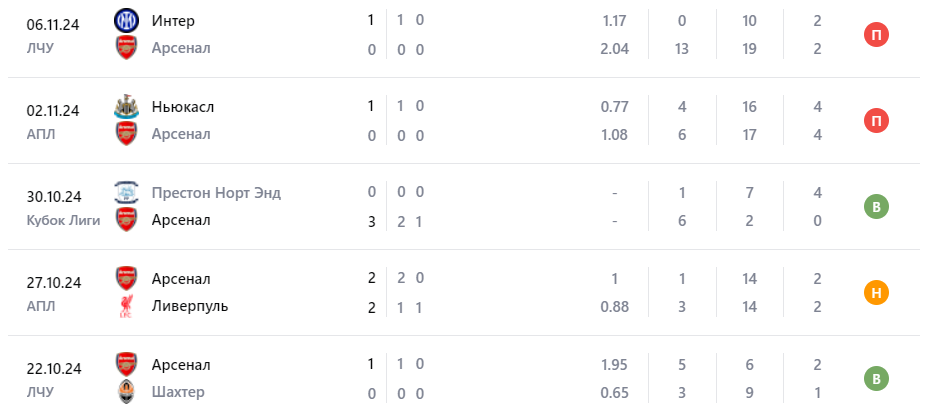Click the Inter club crest icon
Viewport: 932px width, 417px height.
point(126,20)
